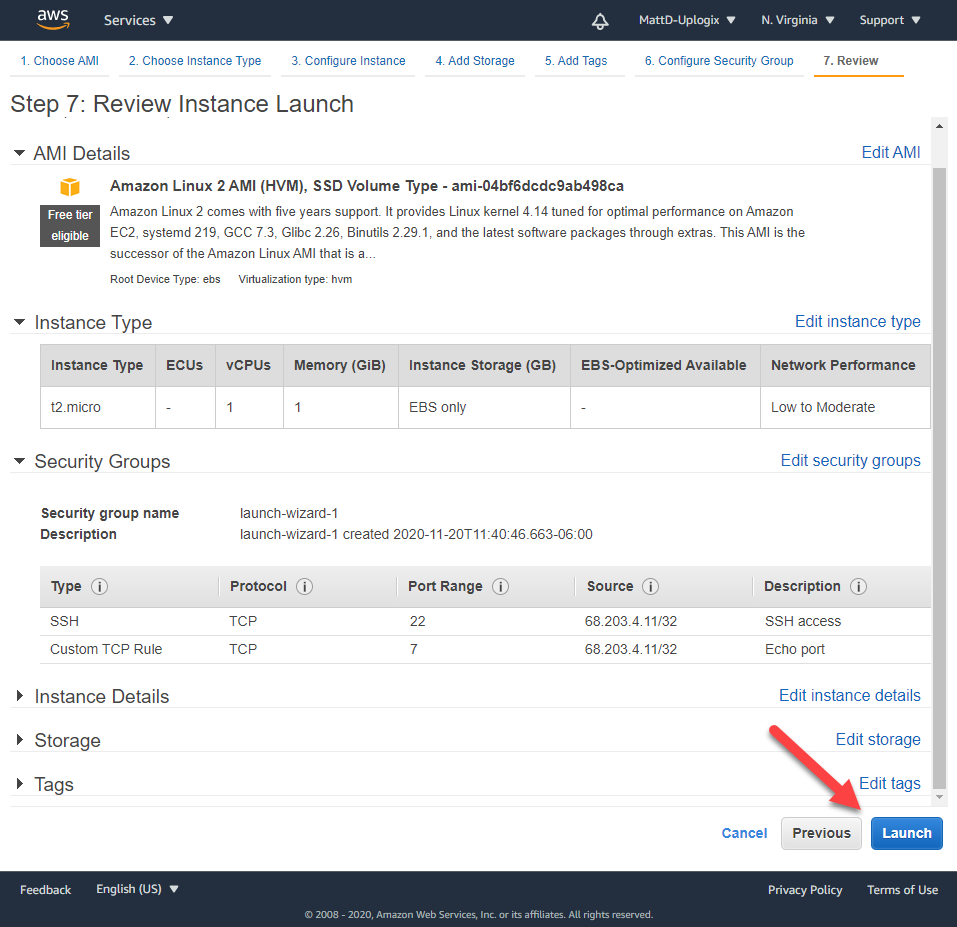
Task: Collapse the AMI Details section
Action: click(19, 154)
